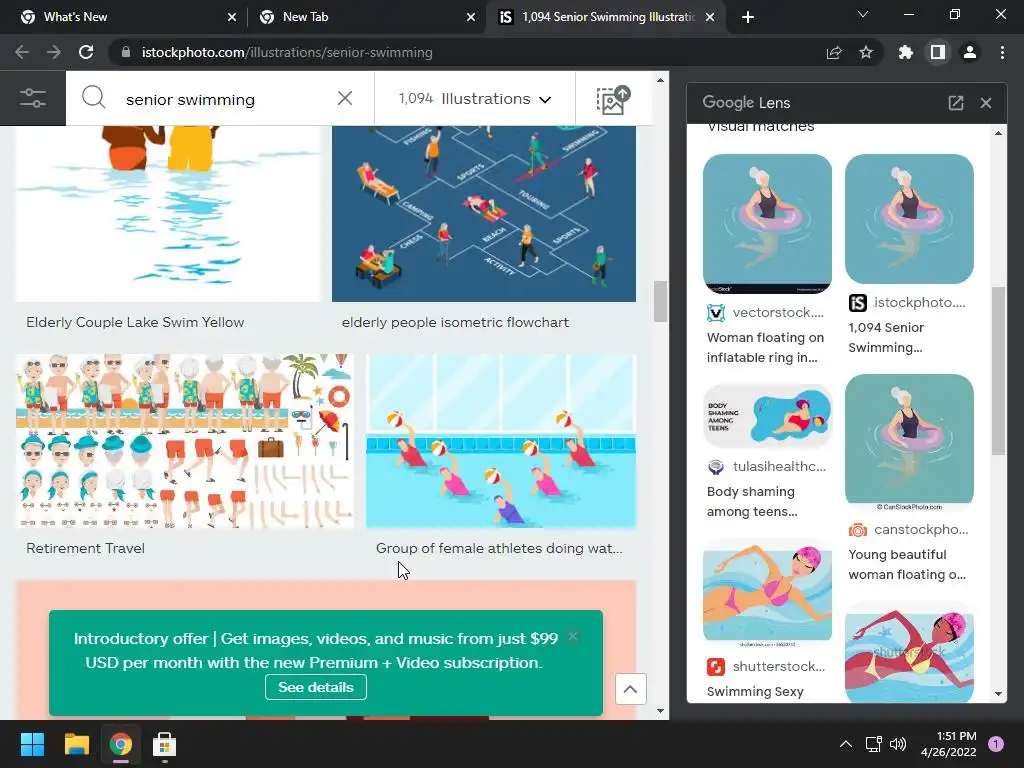Screen dimensions: 1024x768
Task: View site lock information
Action: [x=126, y=52]
